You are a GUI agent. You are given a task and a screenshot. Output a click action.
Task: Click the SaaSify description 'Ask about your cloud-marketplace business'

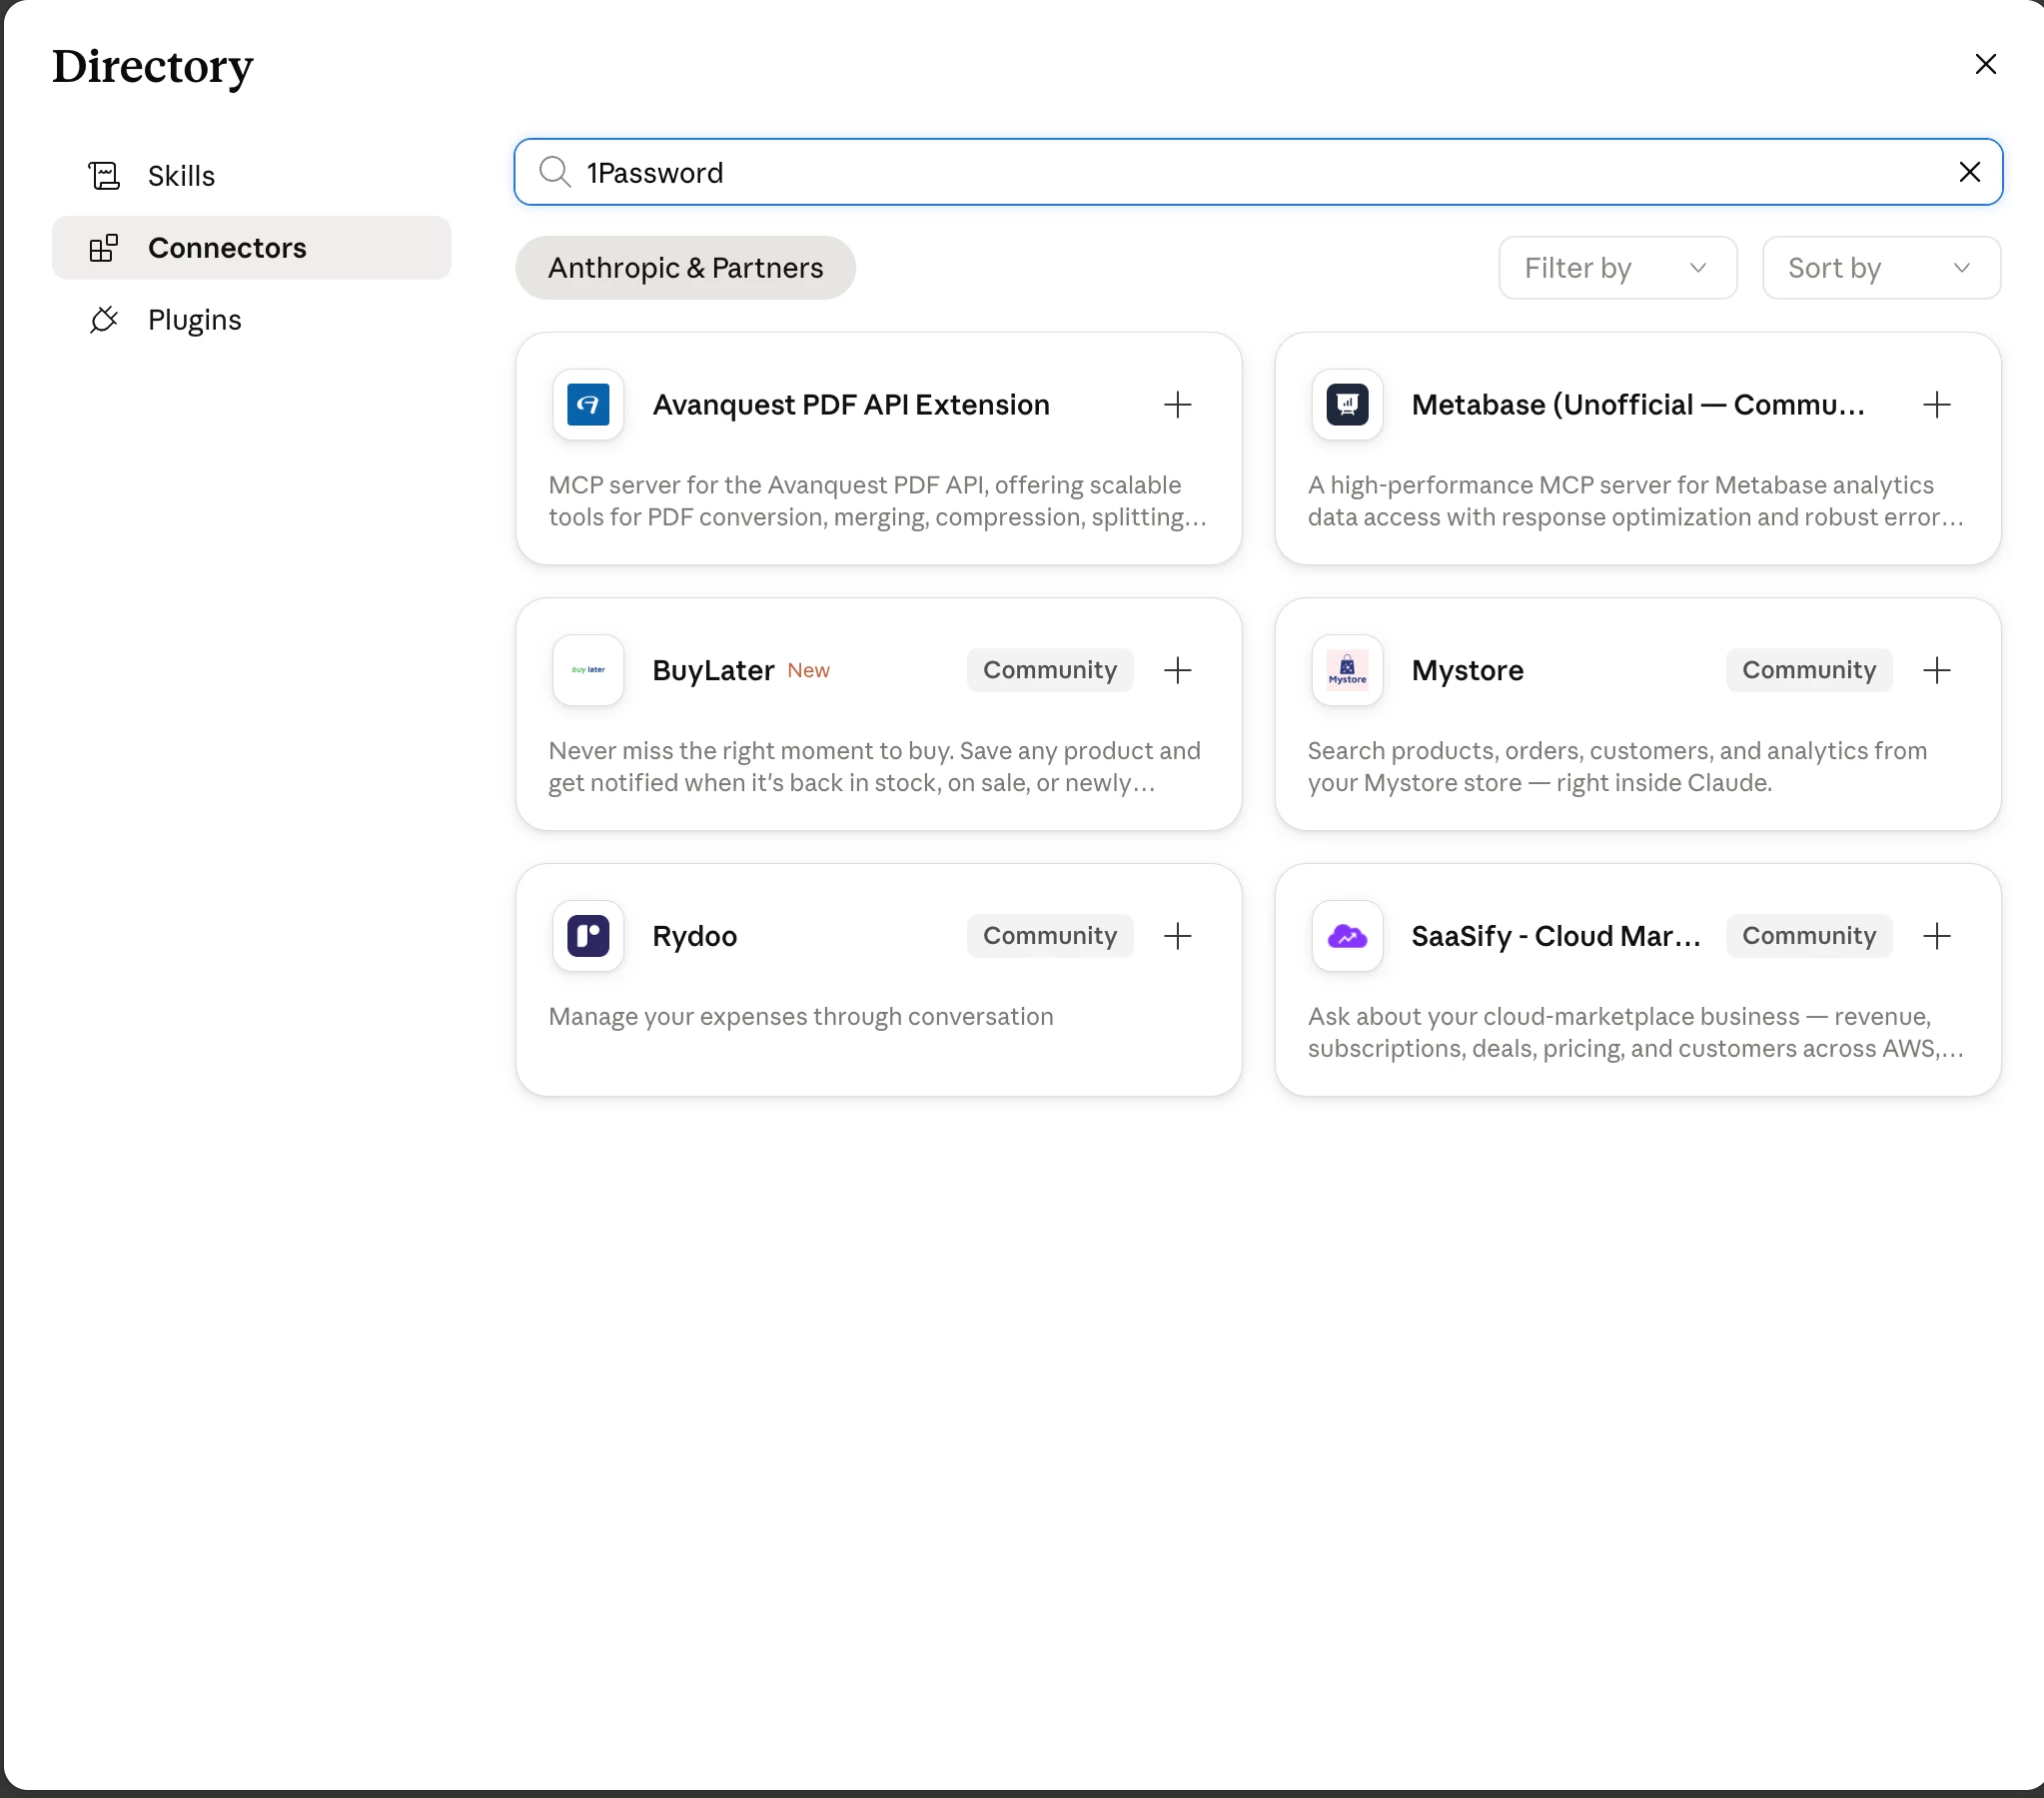point(1636,1033)
